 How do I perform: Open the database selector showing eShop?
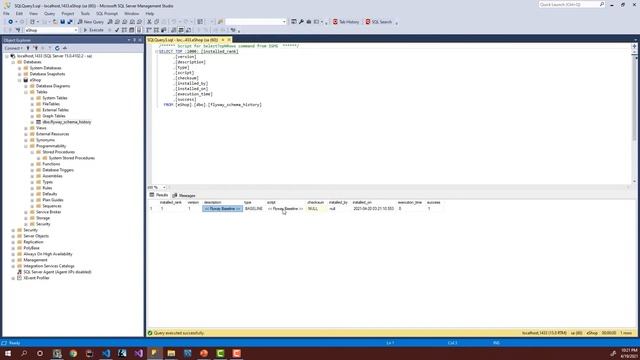51,30
